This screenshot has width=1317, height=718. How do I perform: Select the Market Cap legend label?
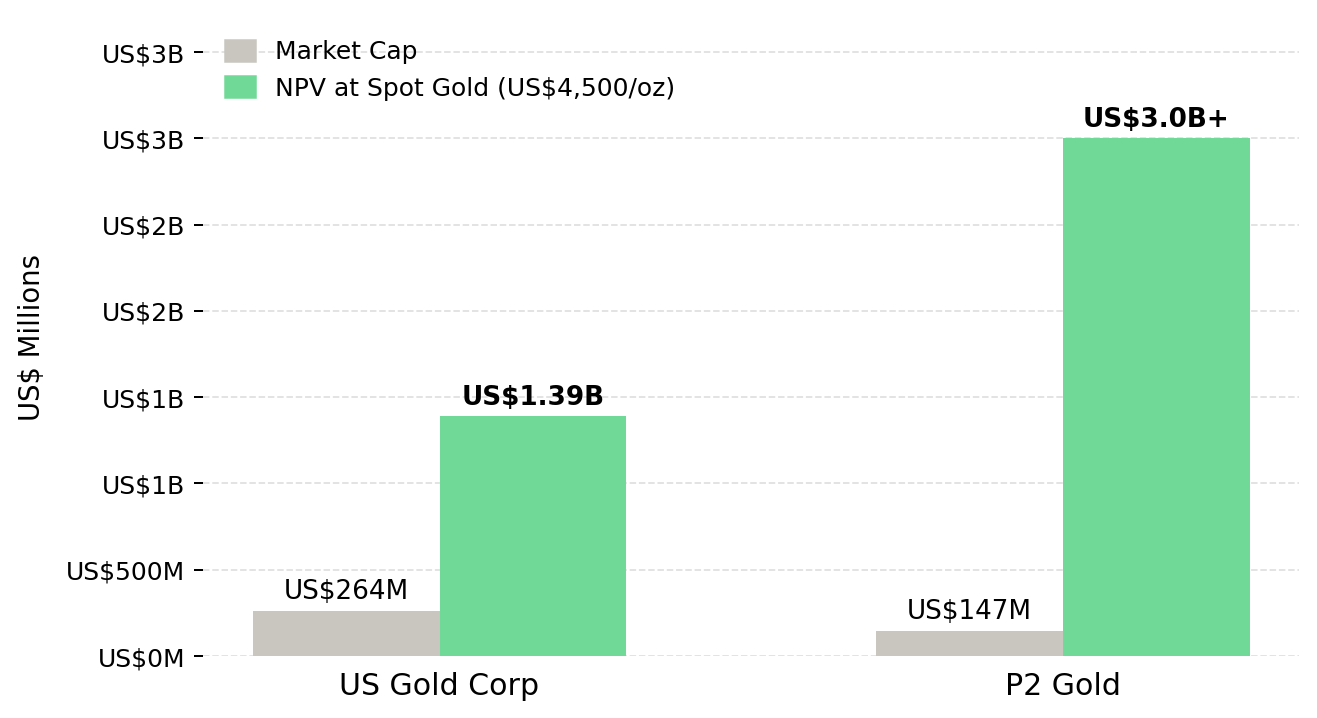click(x=346, y=51)
